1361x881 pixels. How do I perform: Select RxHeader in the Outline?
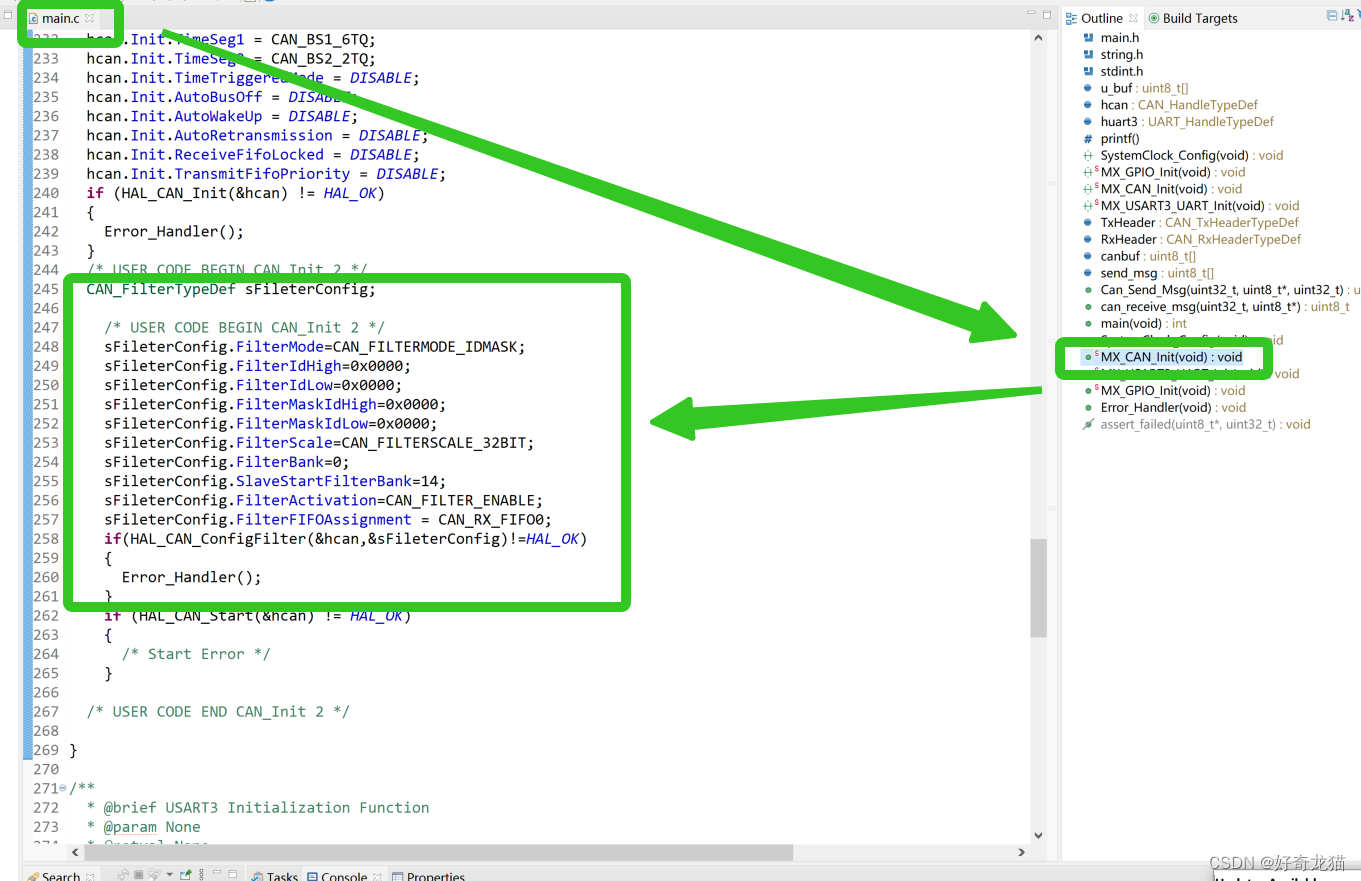click(1193, 239)
